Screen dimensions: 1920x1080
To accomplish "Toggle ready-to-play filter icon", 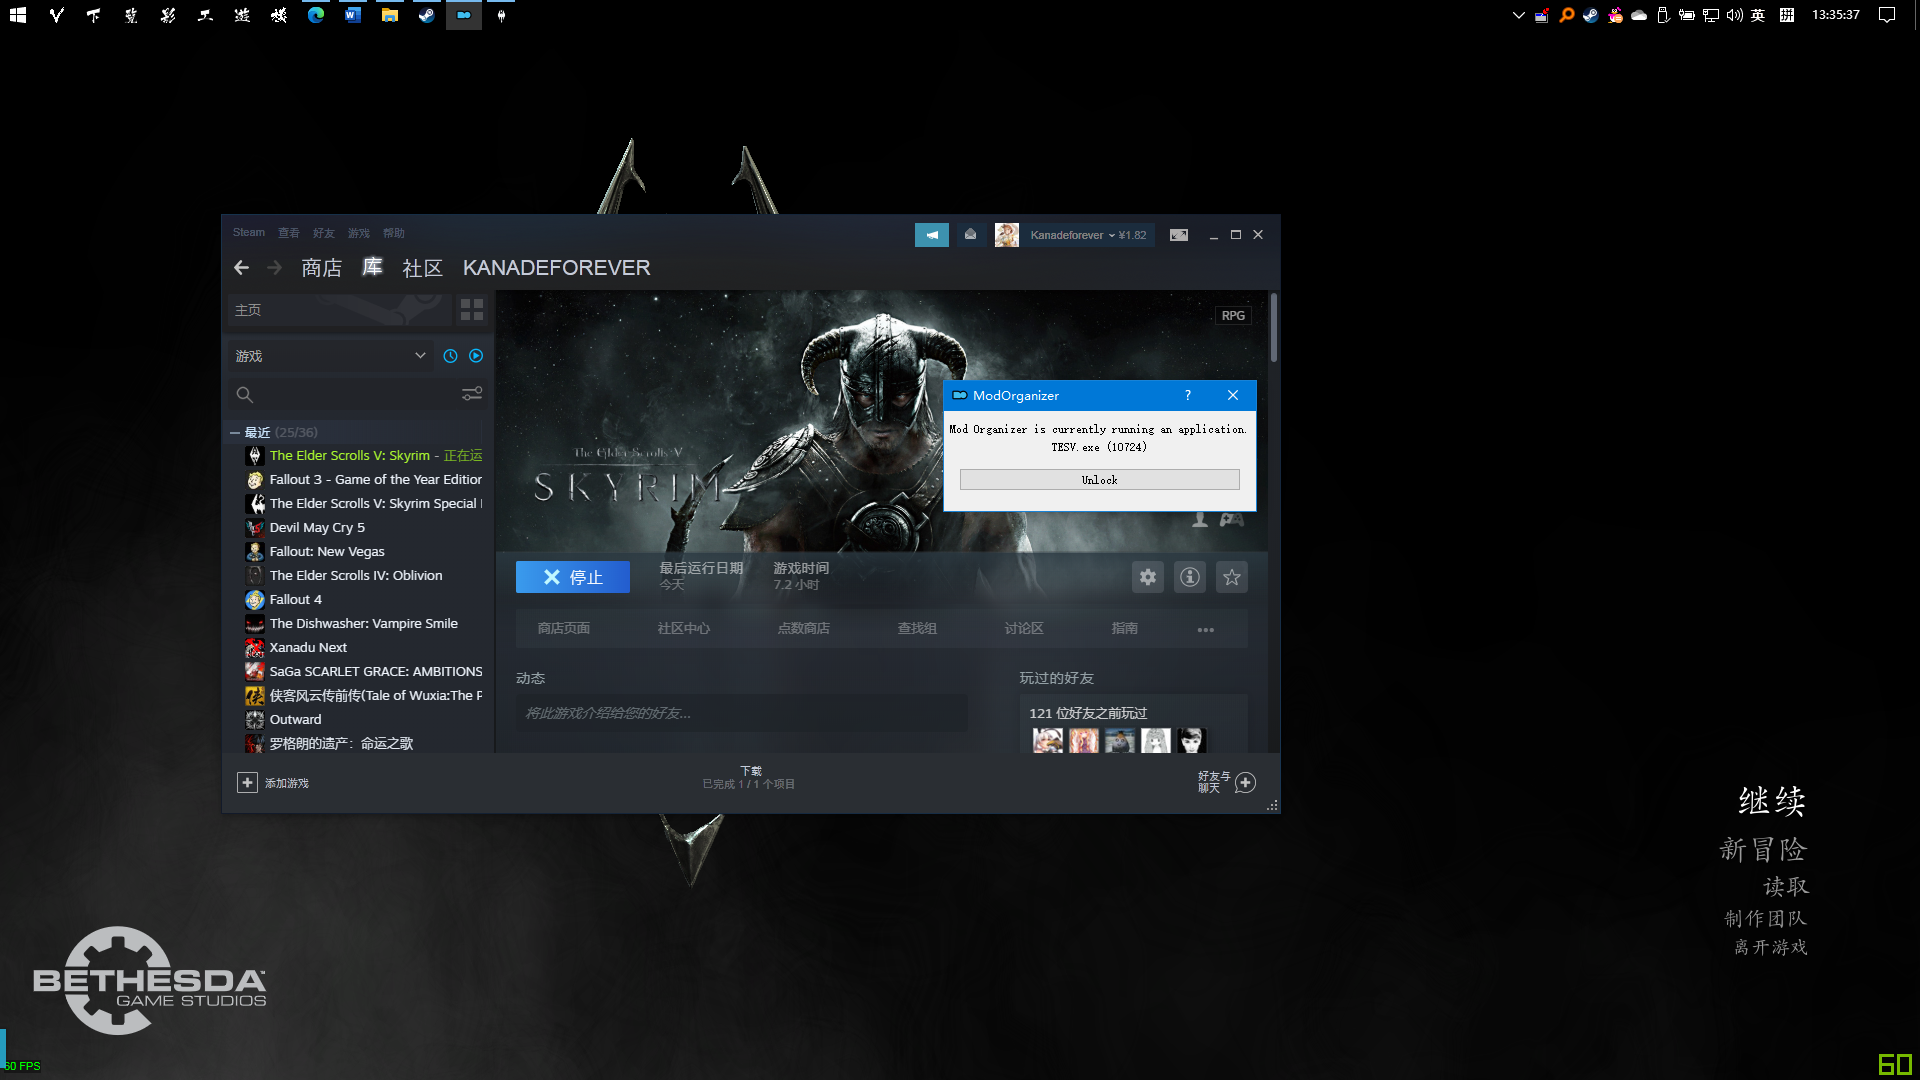I will 476,356.
